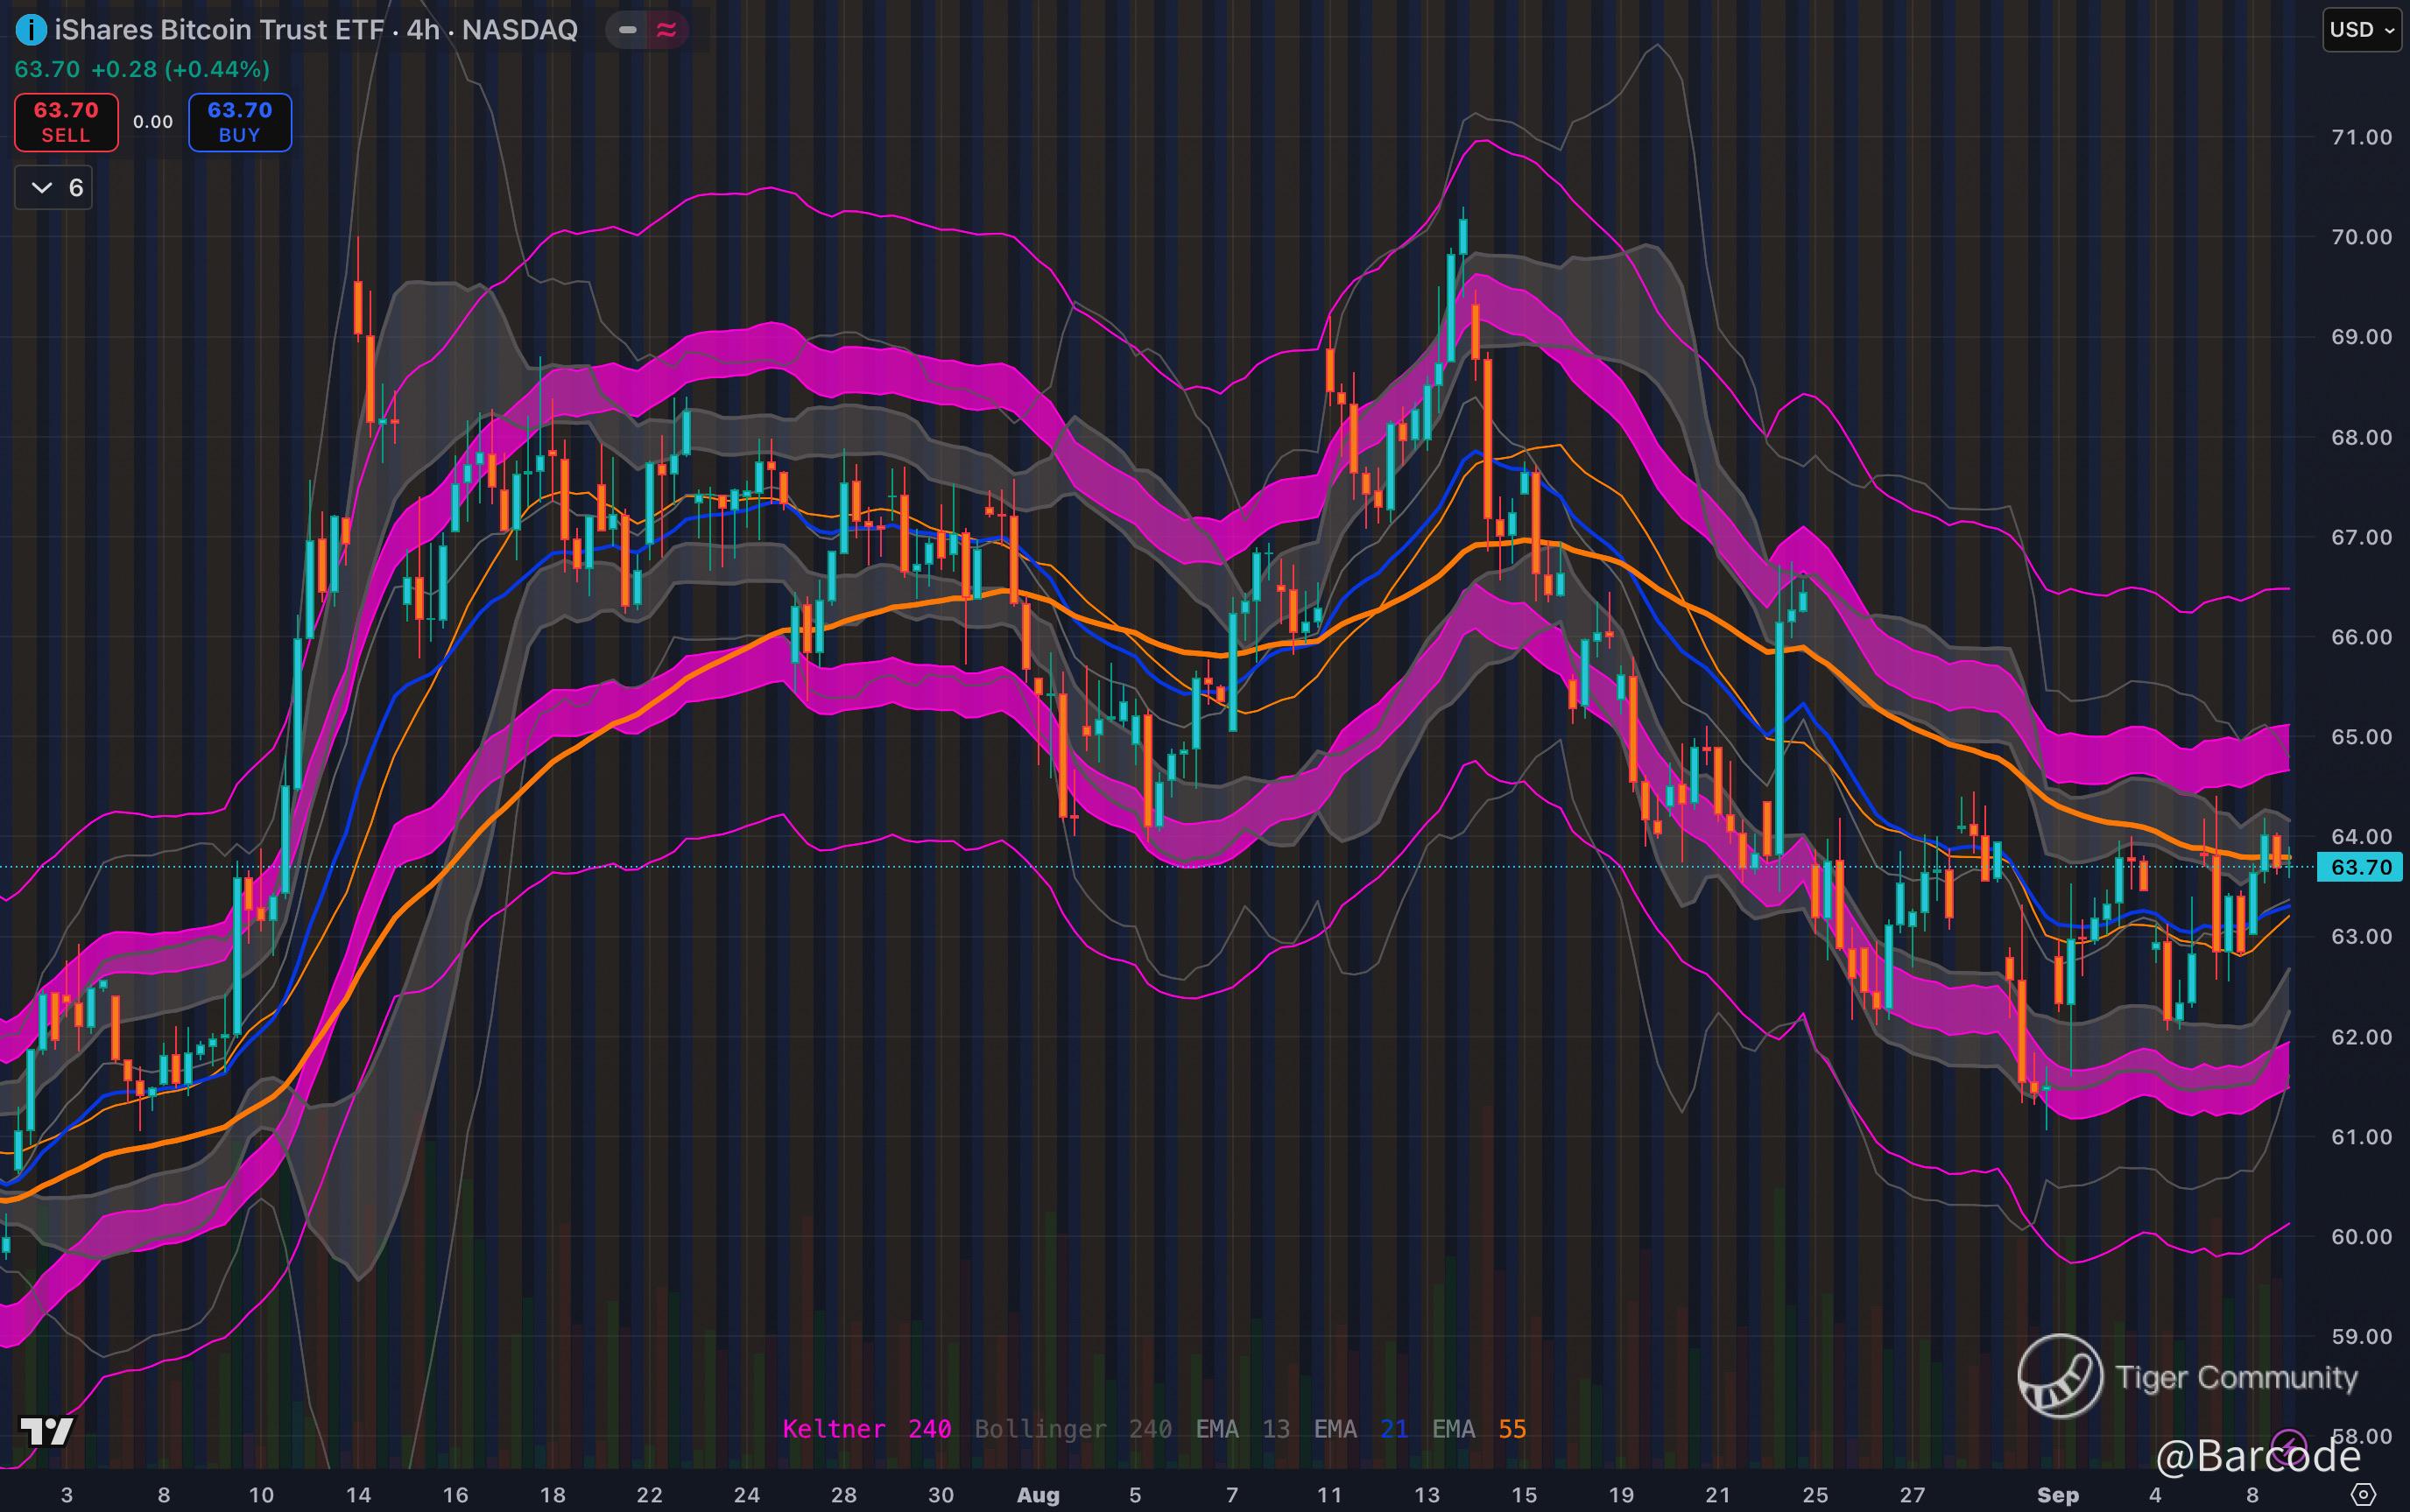Click the red 63.70 SELL button
The width and height of the screenshot is (2410, 1512).
click(66, 122)
